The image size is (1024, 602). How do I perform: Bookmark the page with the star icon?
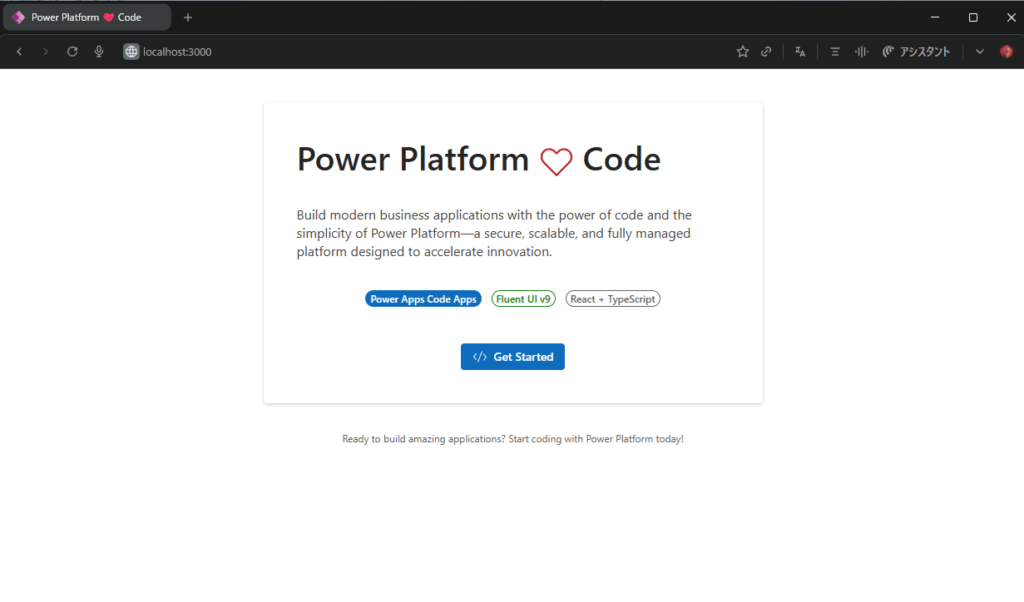pyautogui.click(x=743, y=52)
